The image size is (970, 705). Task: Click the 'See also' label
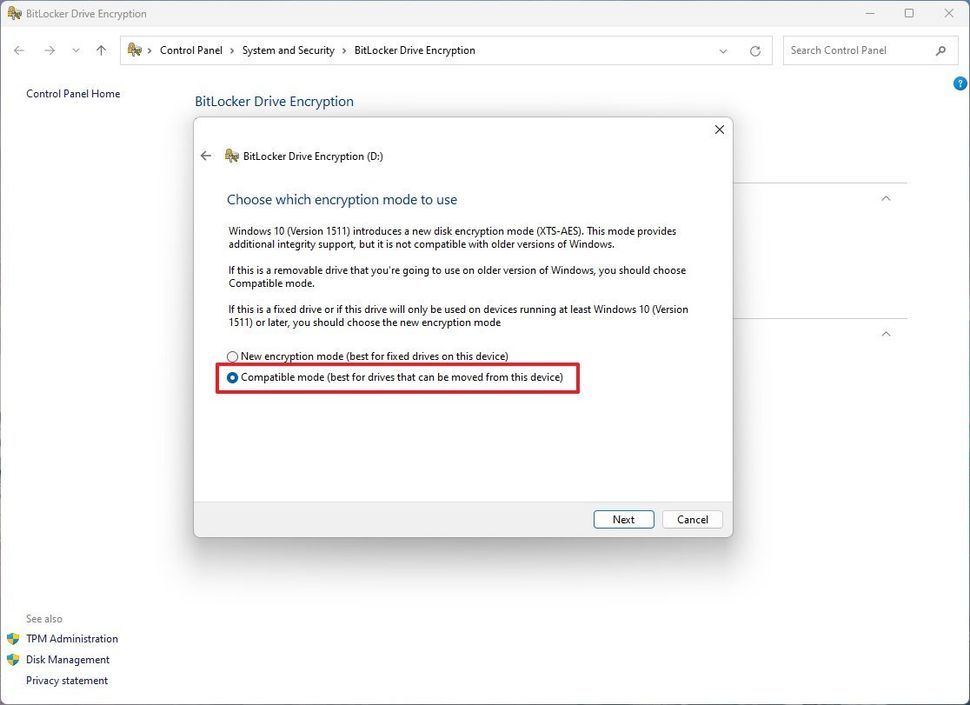44,618
